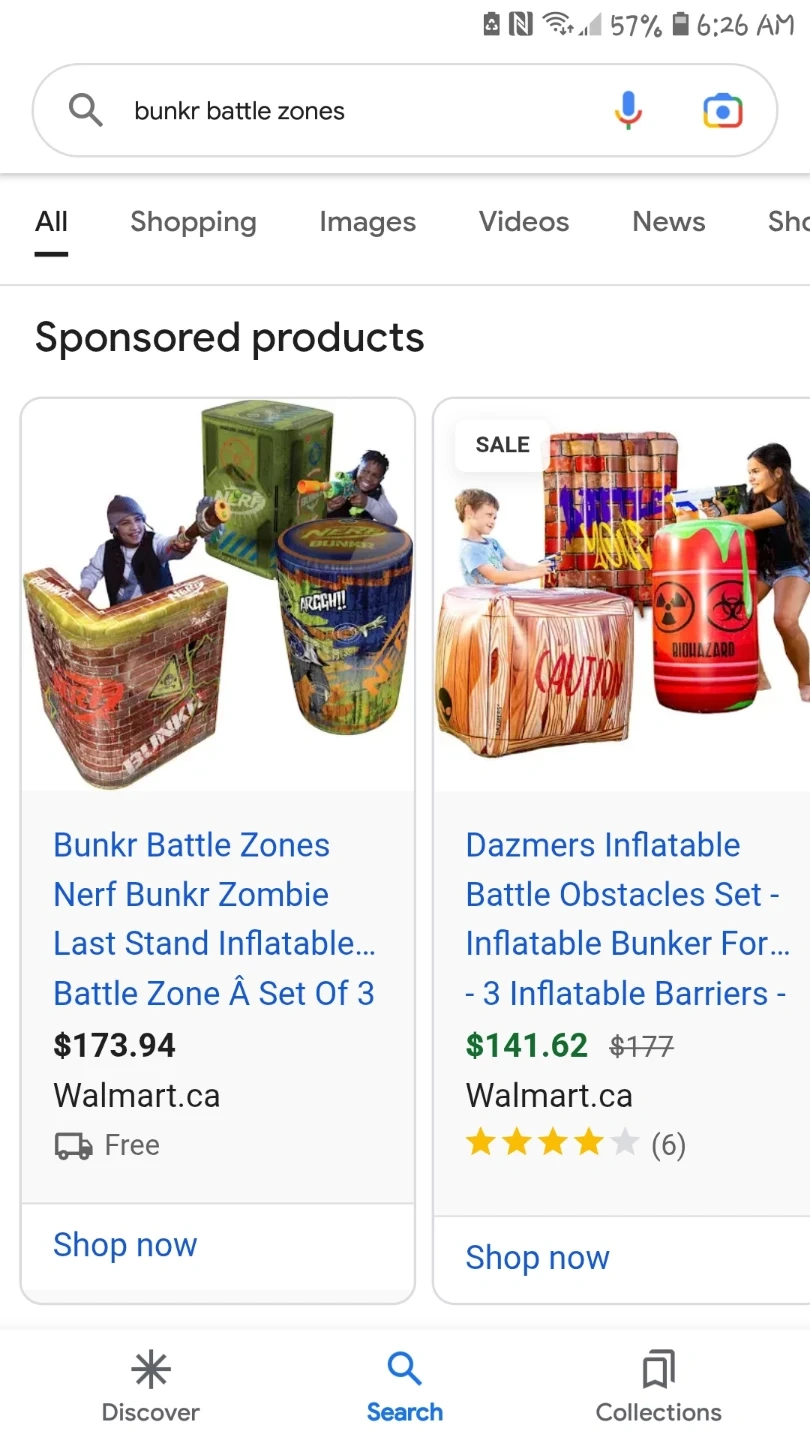Select the News tab
810x1440 pixels.
click(x=669, y=222)
